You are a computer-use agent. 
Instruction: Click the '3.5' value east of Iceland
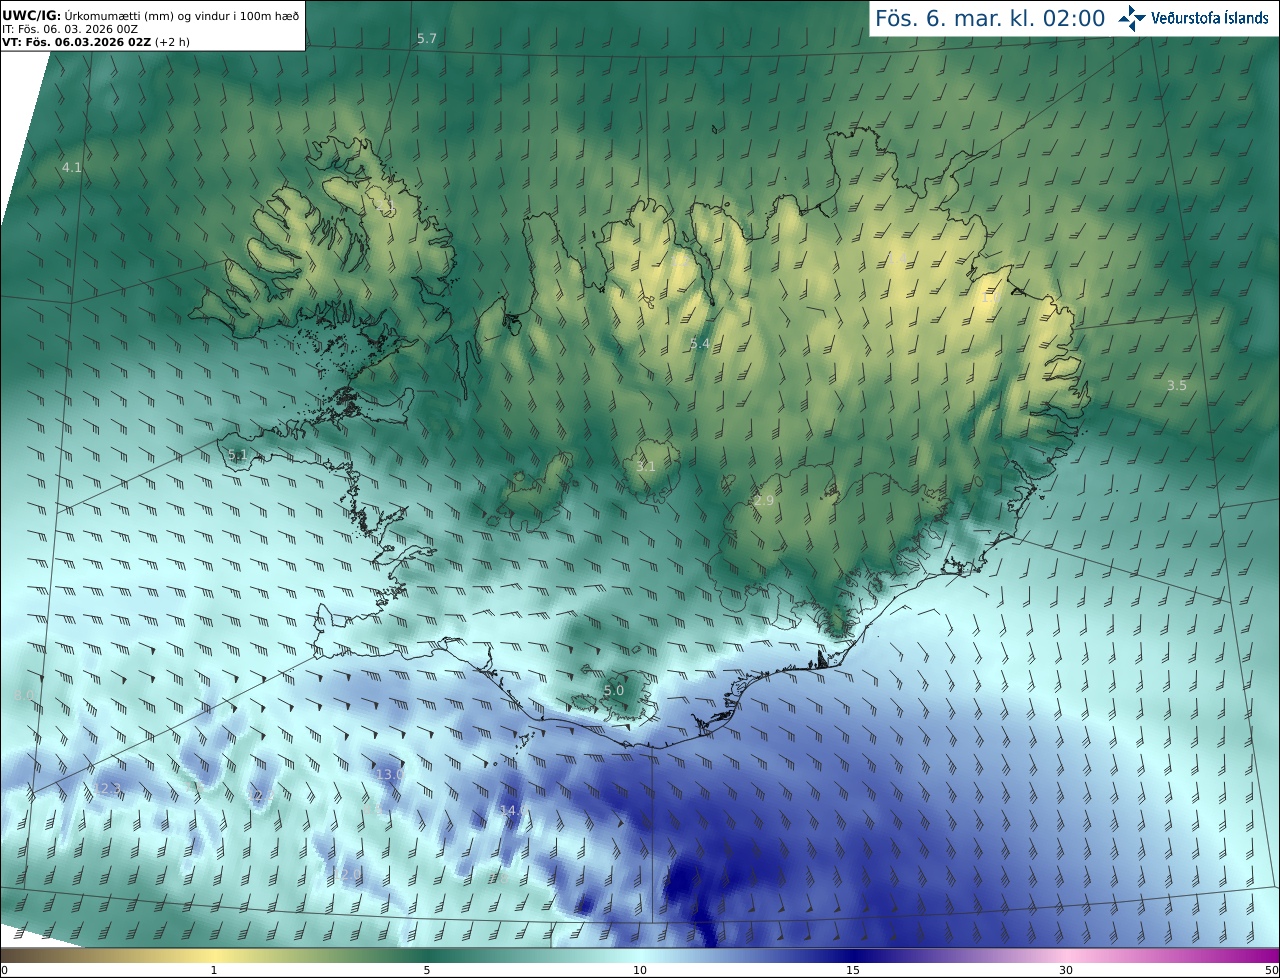click(1177, 385)
